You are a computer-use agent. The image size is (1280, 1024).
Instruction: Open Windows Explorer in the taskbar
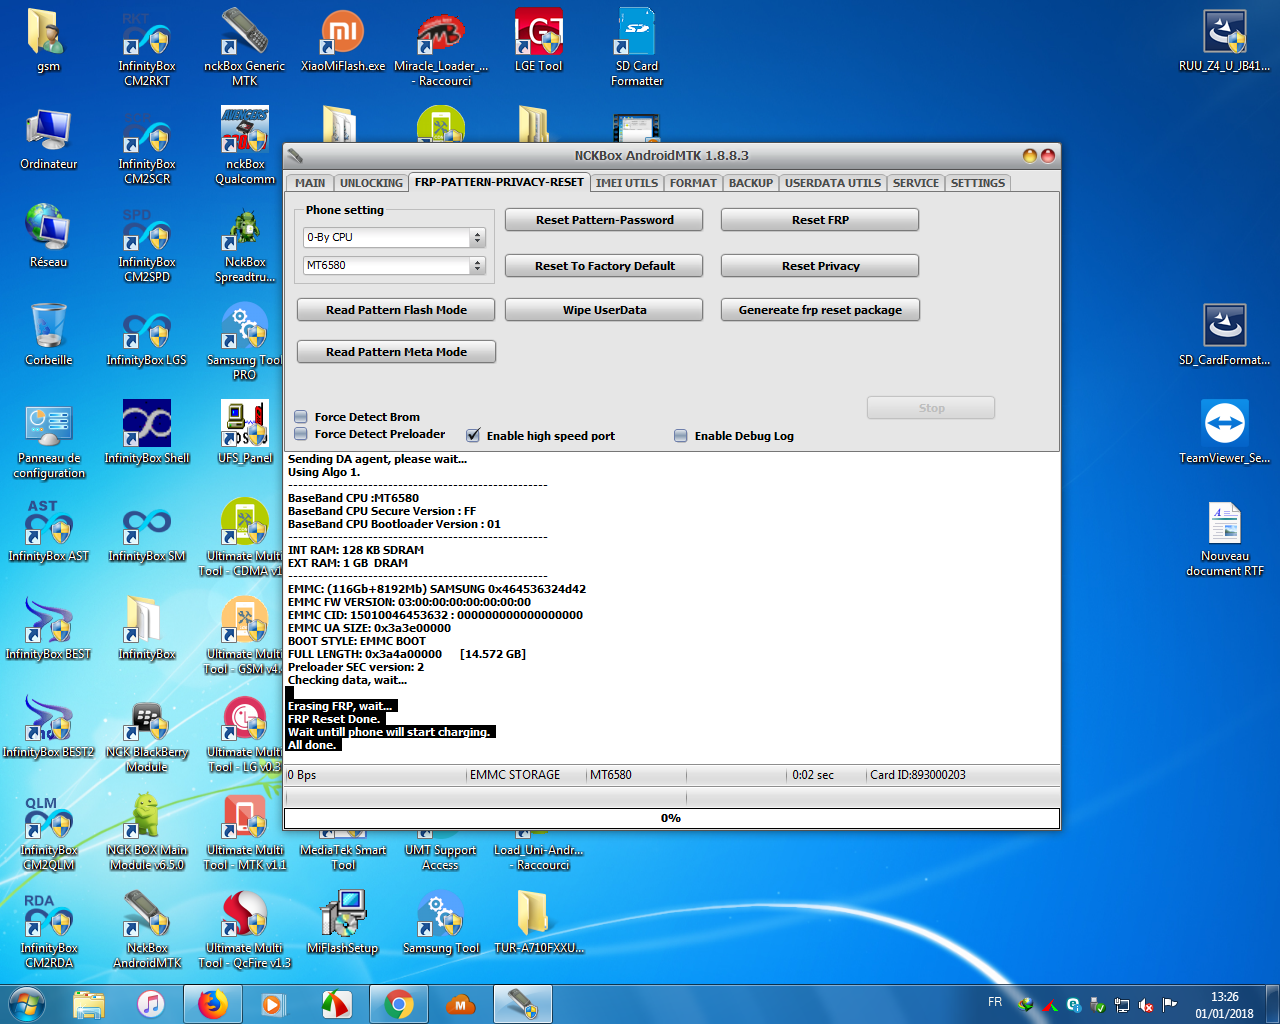[x=88, y=1004]
